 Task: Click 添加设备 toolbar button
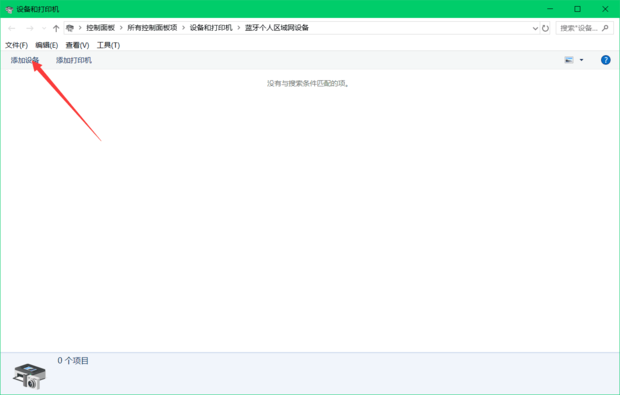tap(25, 60)
